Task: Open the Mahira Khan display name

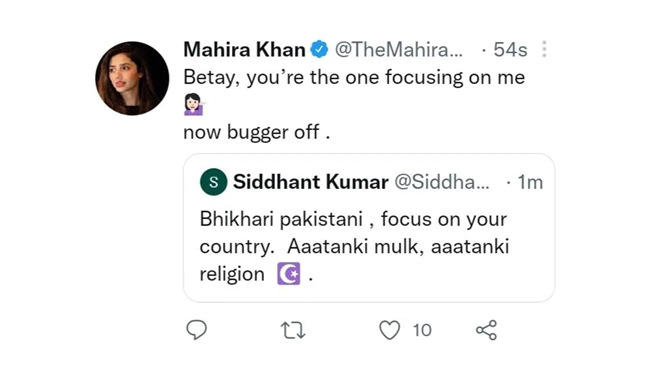Action: (x=245, y=50)
